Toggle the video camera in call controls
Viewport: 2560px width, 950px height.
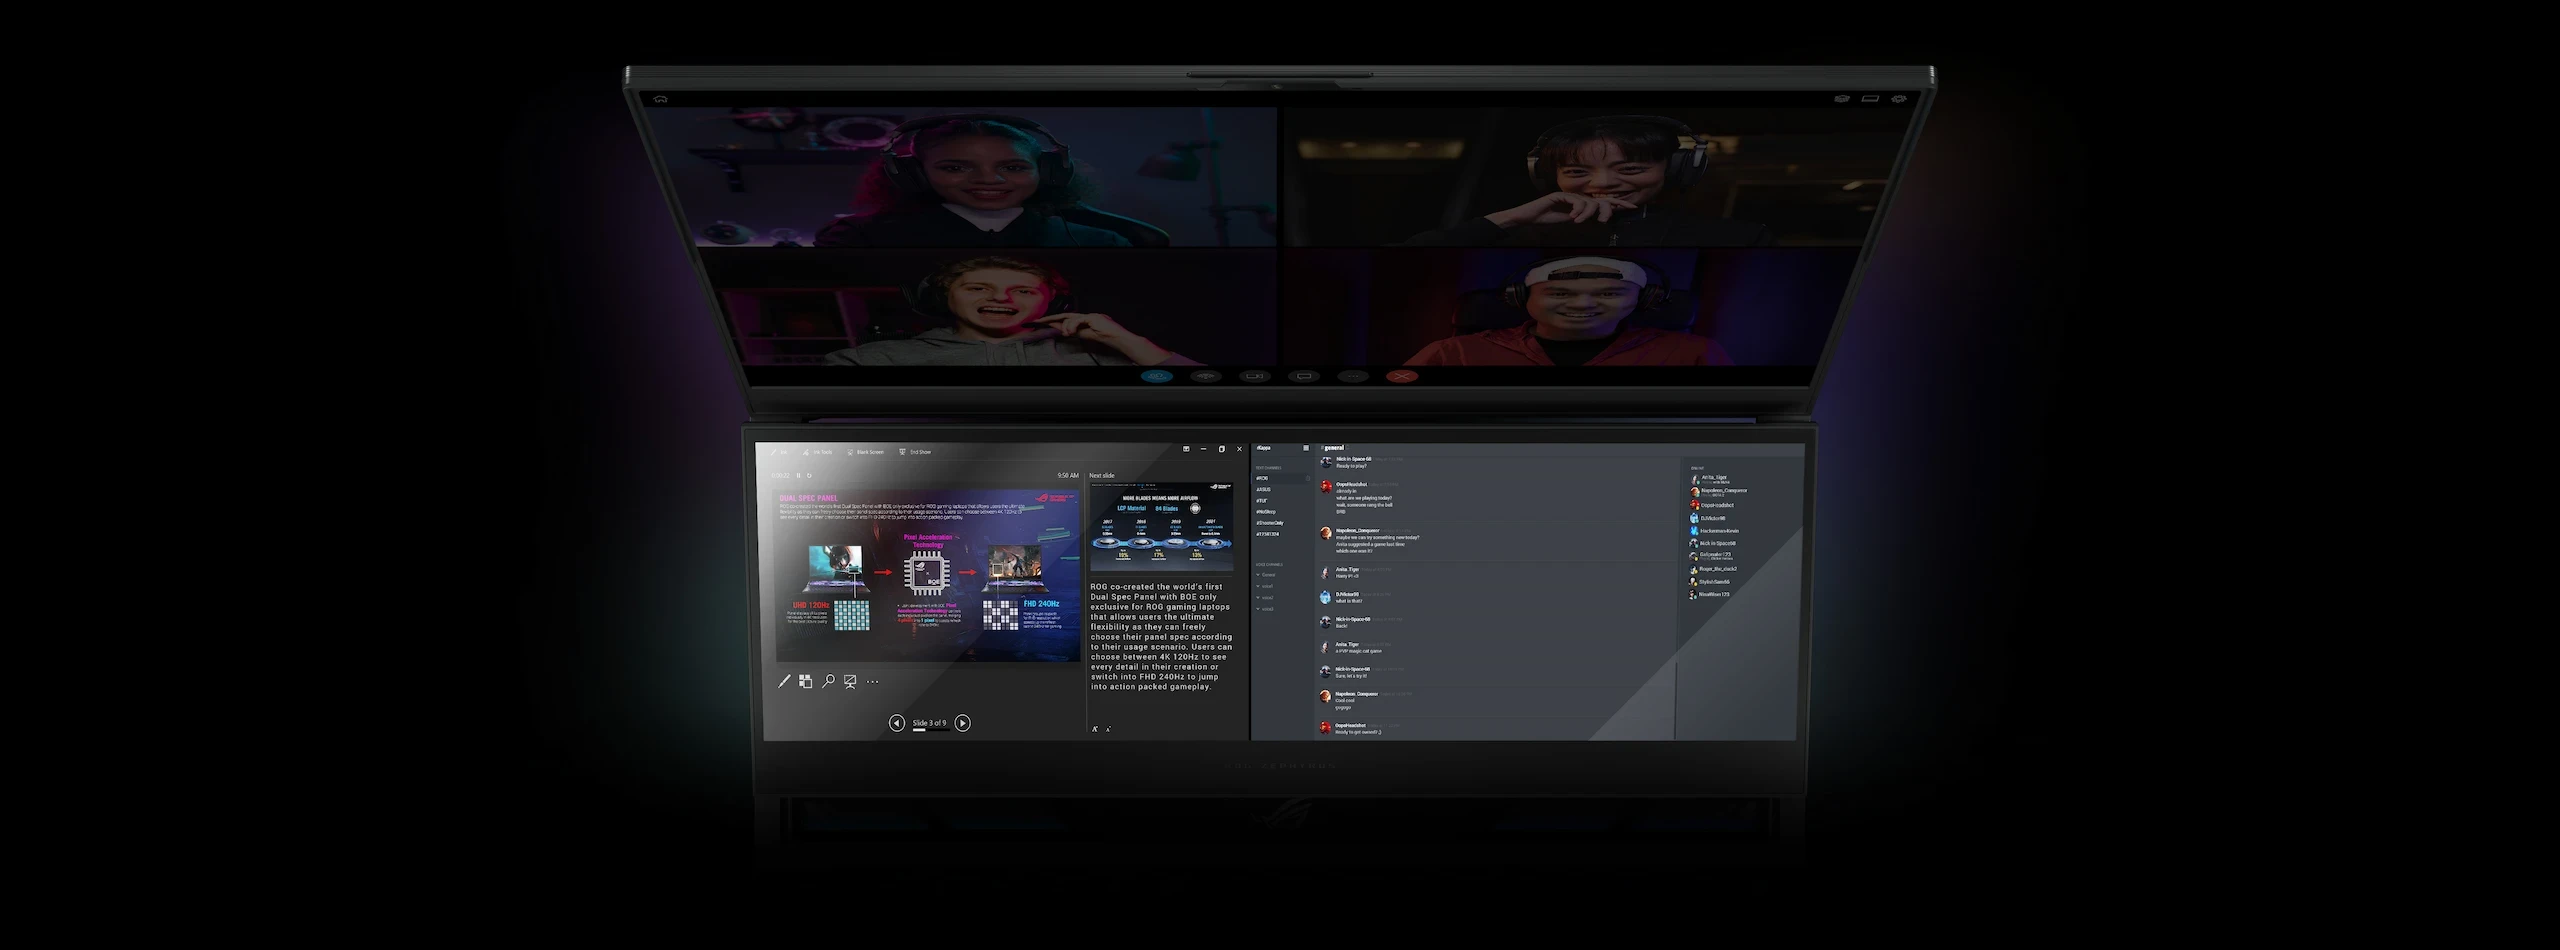[x=1255, y=376]
